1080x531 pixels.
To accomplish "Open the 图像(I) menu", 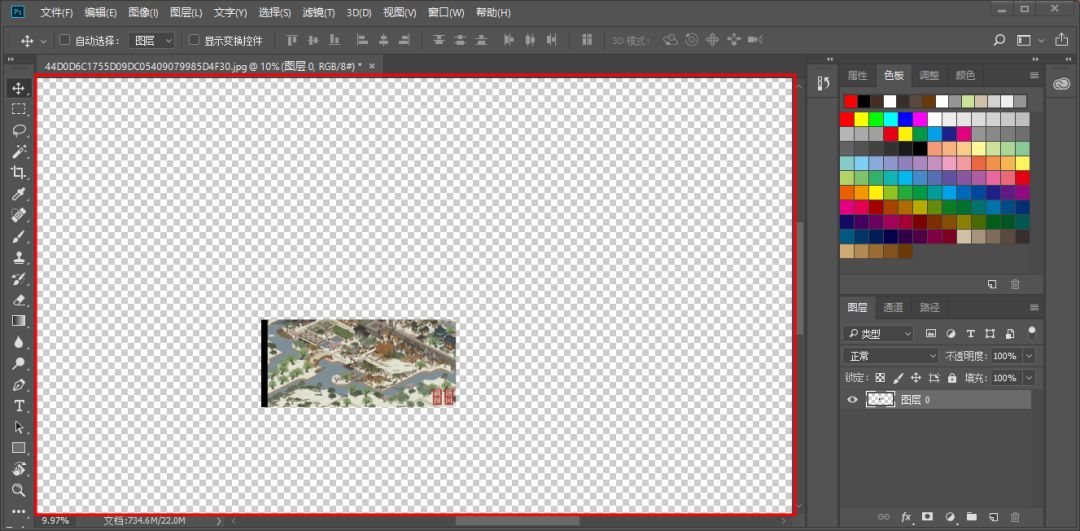I will tap(143, 13).
